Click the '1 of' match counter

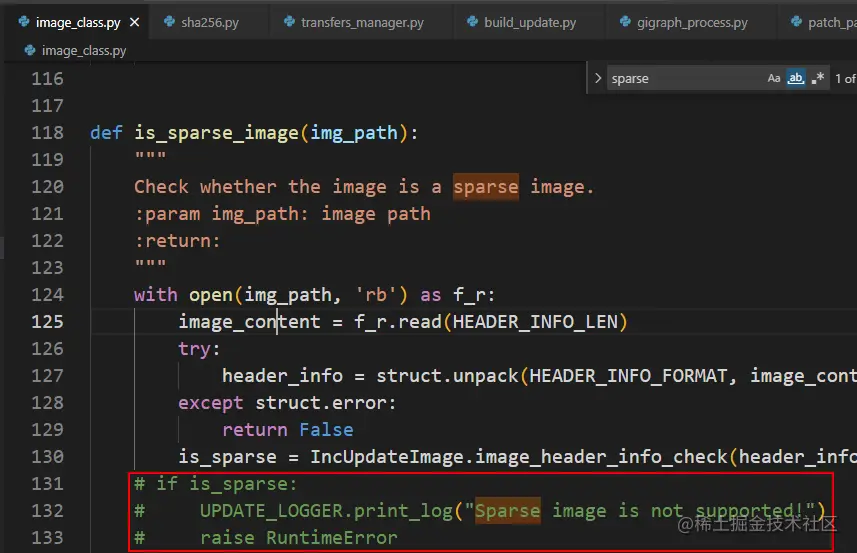pyautogui.click(x=845, y=79)
